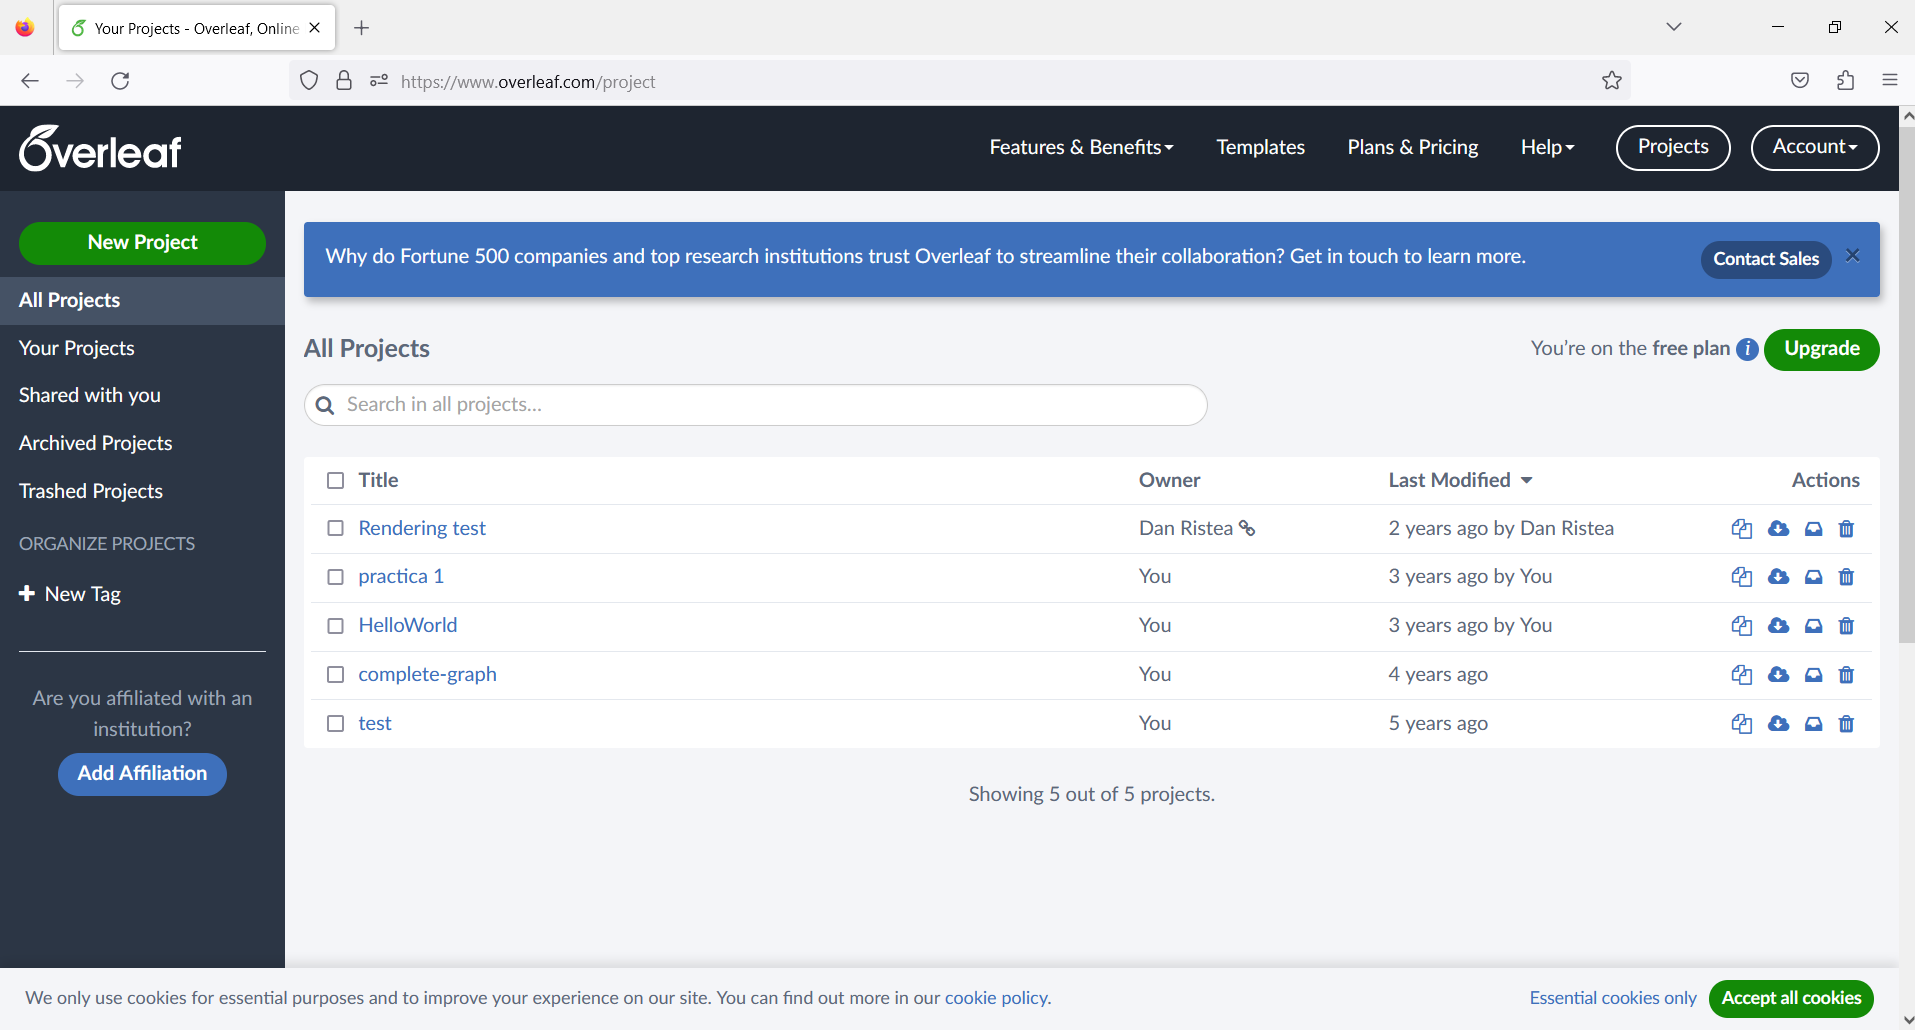Screen dimensions: 1915x1030
Task: Download the practica 1 project
Action: 1779,577
